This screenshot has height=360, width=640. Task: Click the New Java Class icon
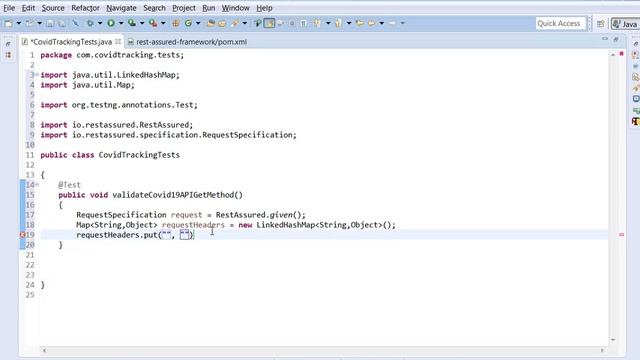[x=188, y=23]
